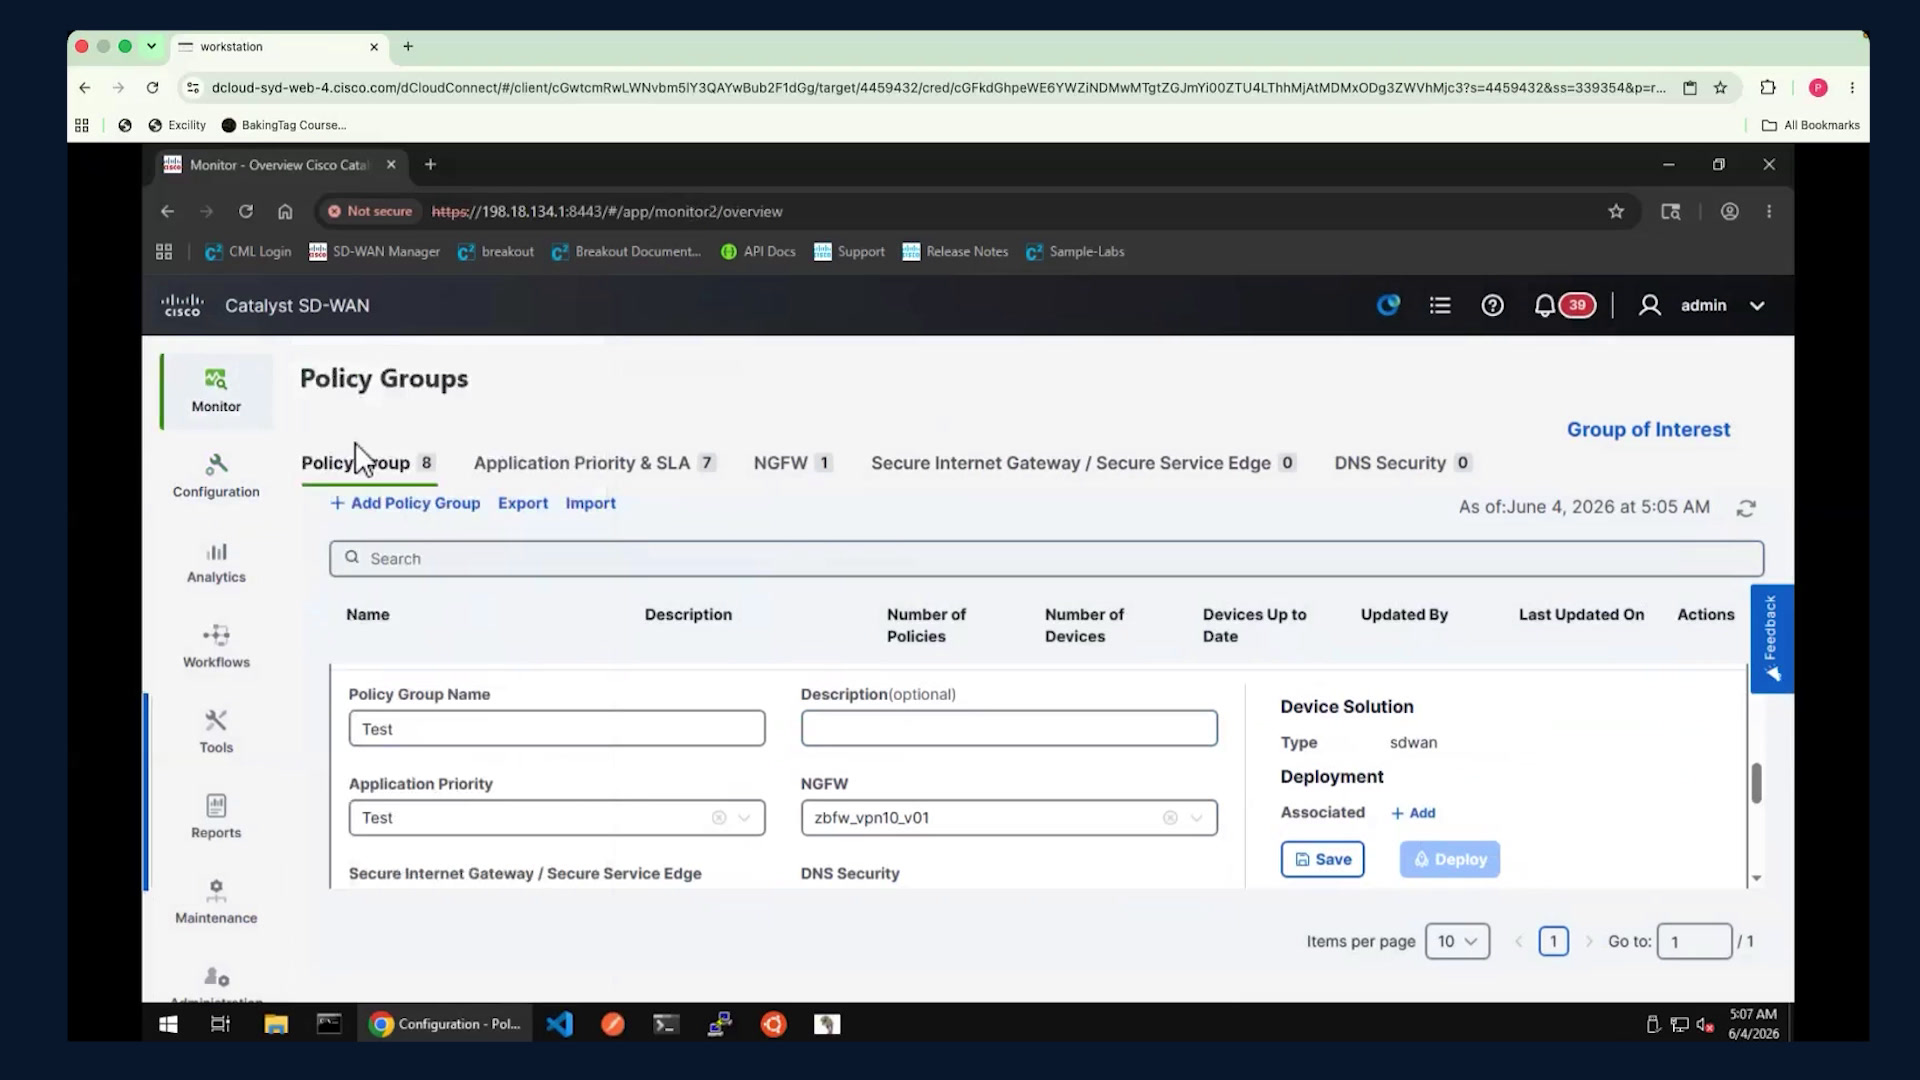The width and height of the screenshot is (1920, 1080).
Task: Go to inner browser home page
Action: [285, 211]
